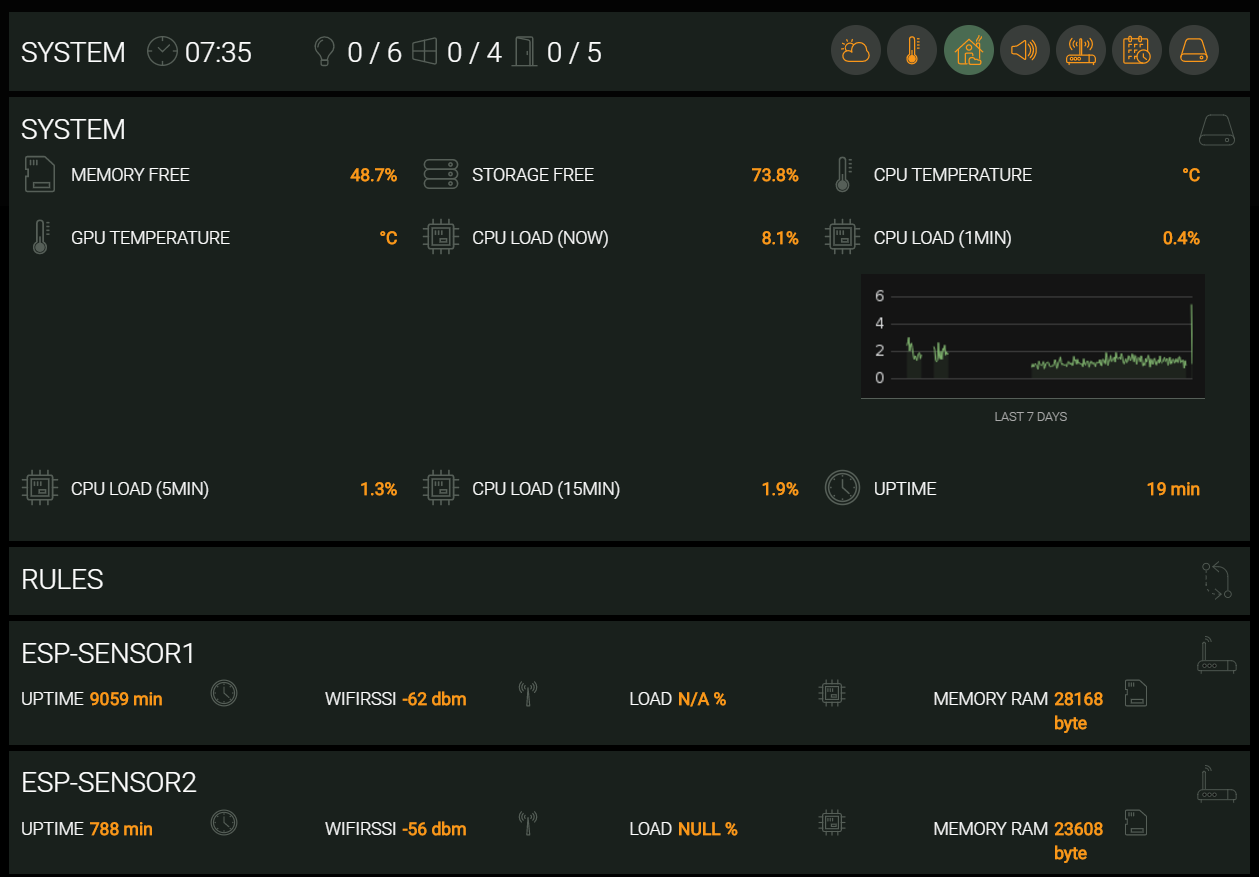The height and width of the screenshot is (877, 1259).
Task: Open the CPU load last 7 days chart
Action: click(1032, 338)
